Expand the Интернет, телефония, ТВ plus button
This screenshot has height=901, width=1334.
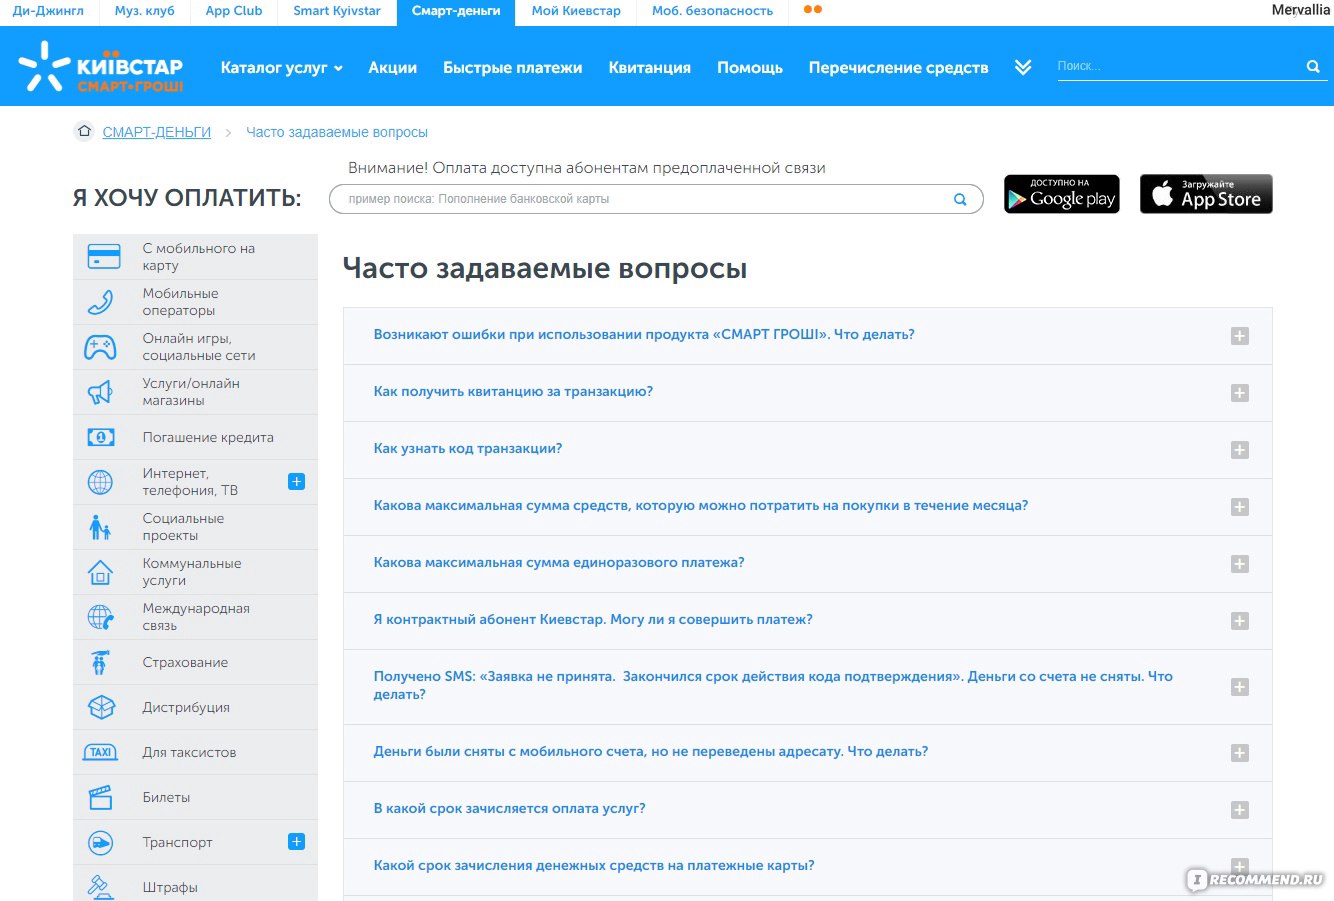point(296,481)
